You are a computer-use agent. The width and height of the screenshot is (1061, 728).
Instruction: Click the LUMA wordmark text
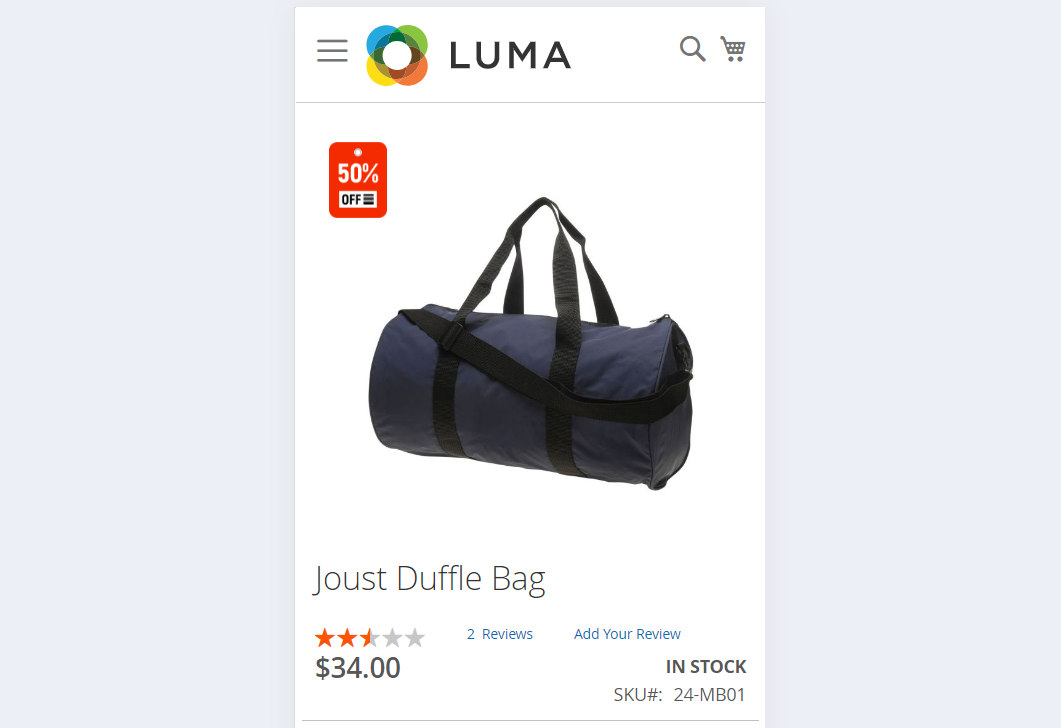coord(510,55)
